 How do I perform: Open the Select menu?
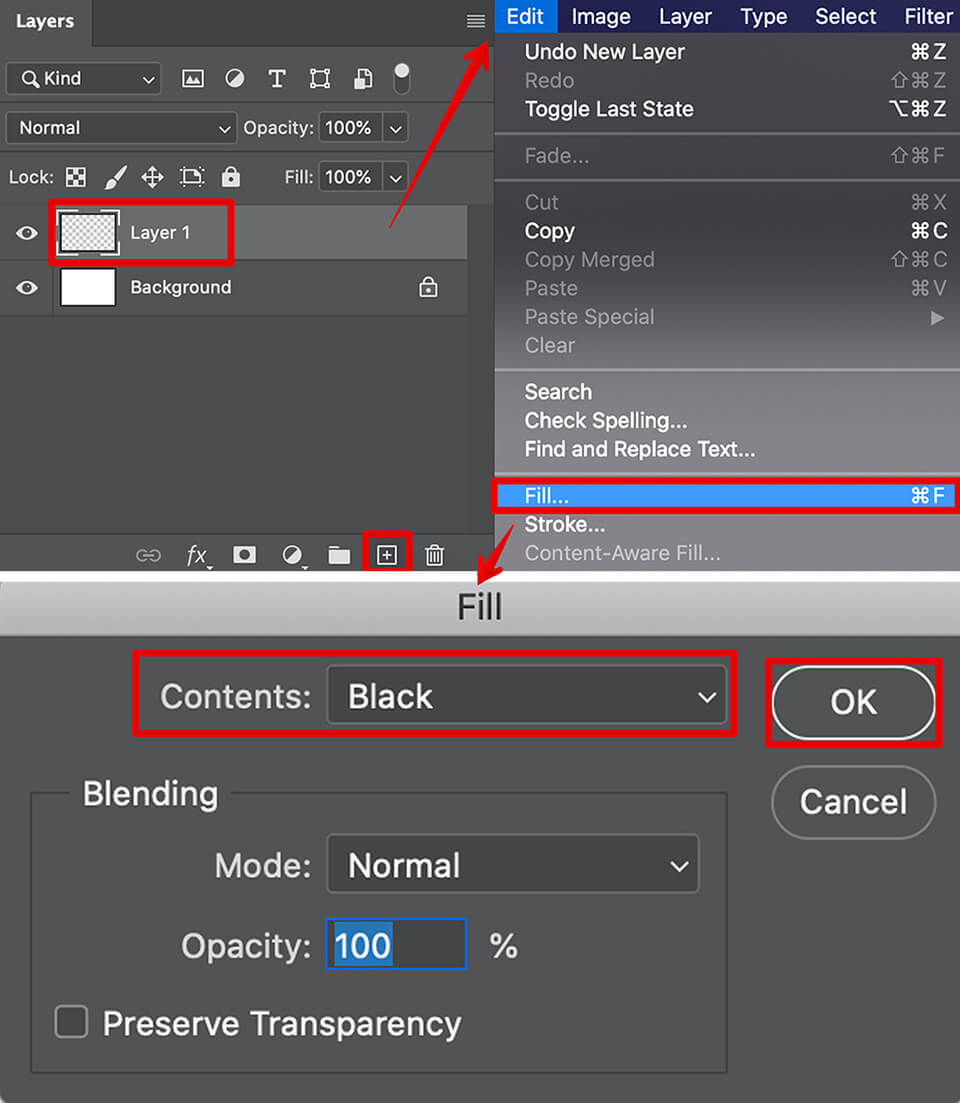click(x=845, y=16)
